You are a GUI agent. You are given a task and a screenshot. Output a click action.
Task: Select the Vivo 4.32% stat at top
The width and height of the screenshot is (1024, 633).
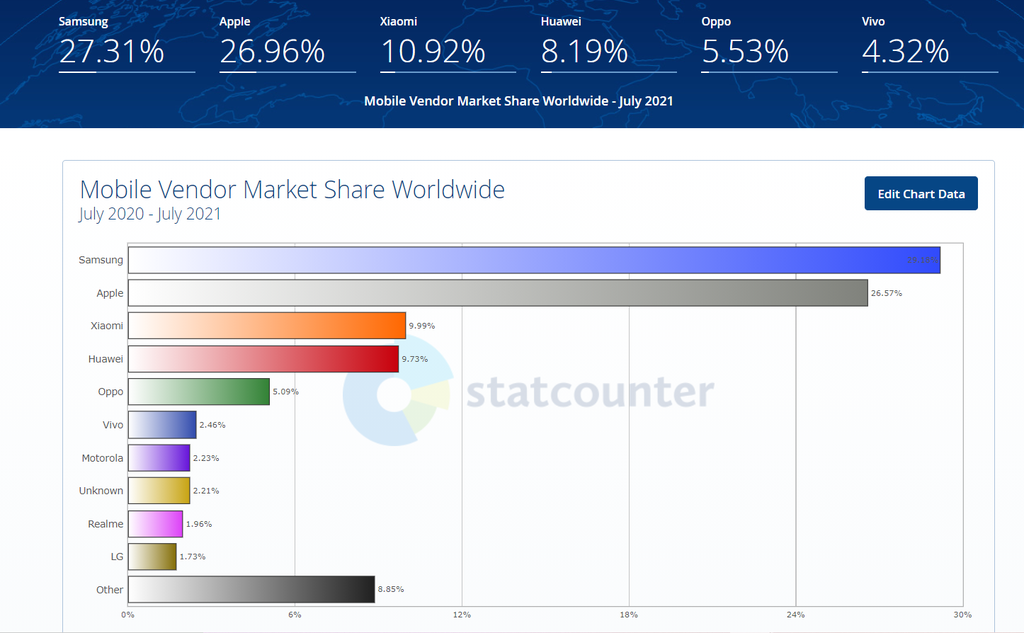click(x=929, y=43)
